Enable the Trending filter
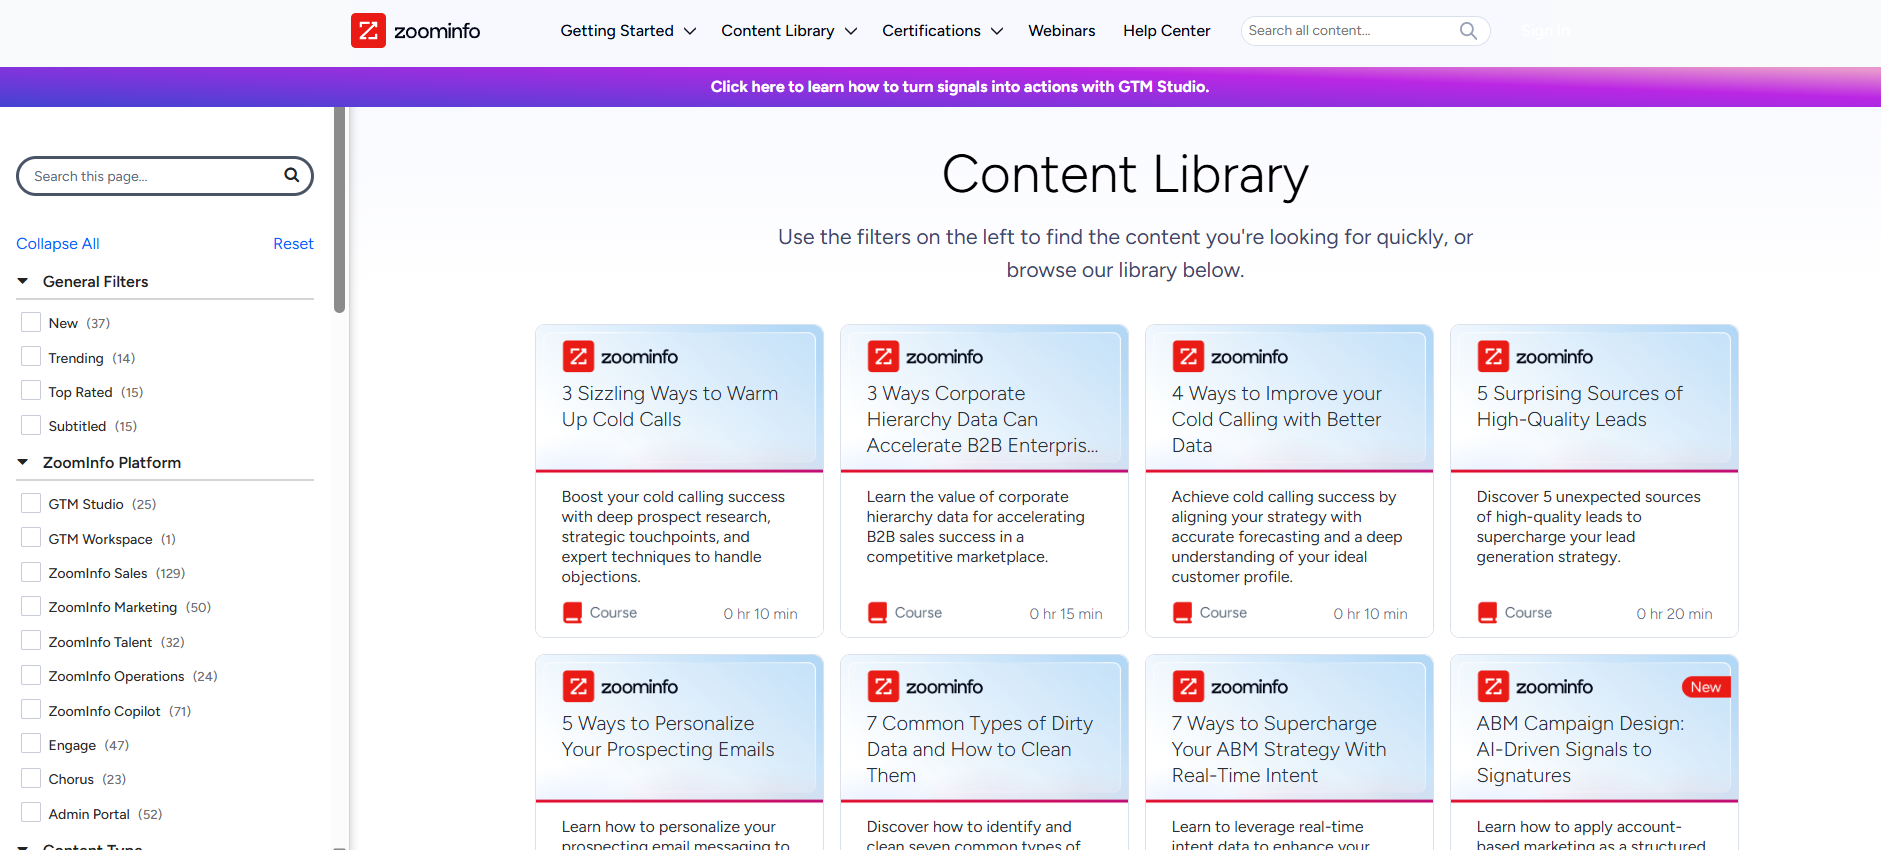This screenshot has width=1881, height=850. tap(31, 357)
